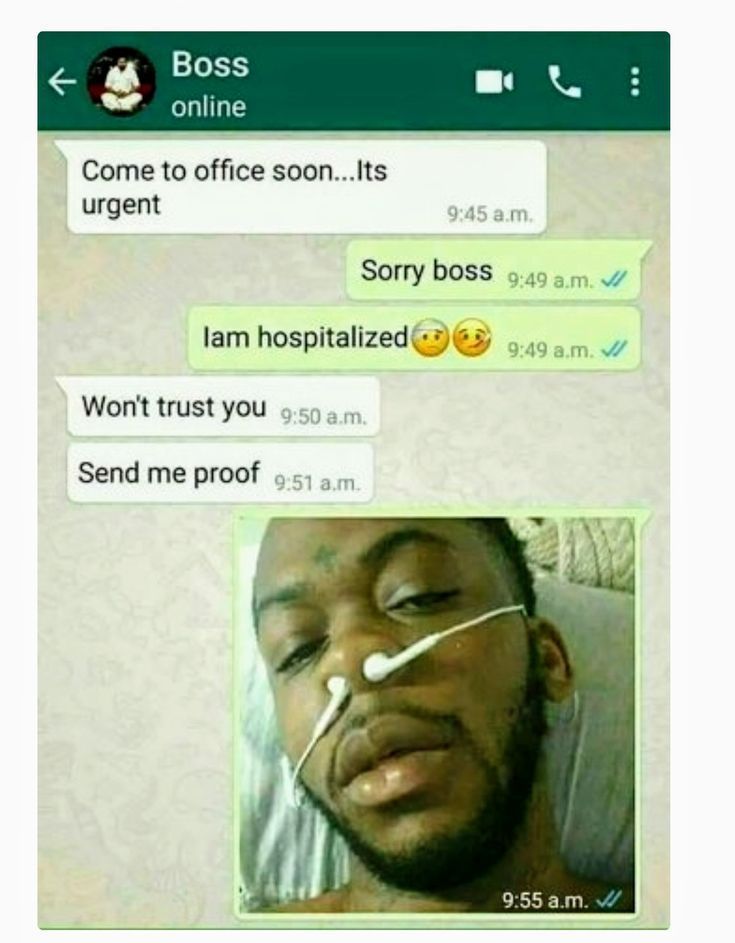The image size is (735, 943).
Task: Open Boss contact name in header
Action: [x=210, y=64]
